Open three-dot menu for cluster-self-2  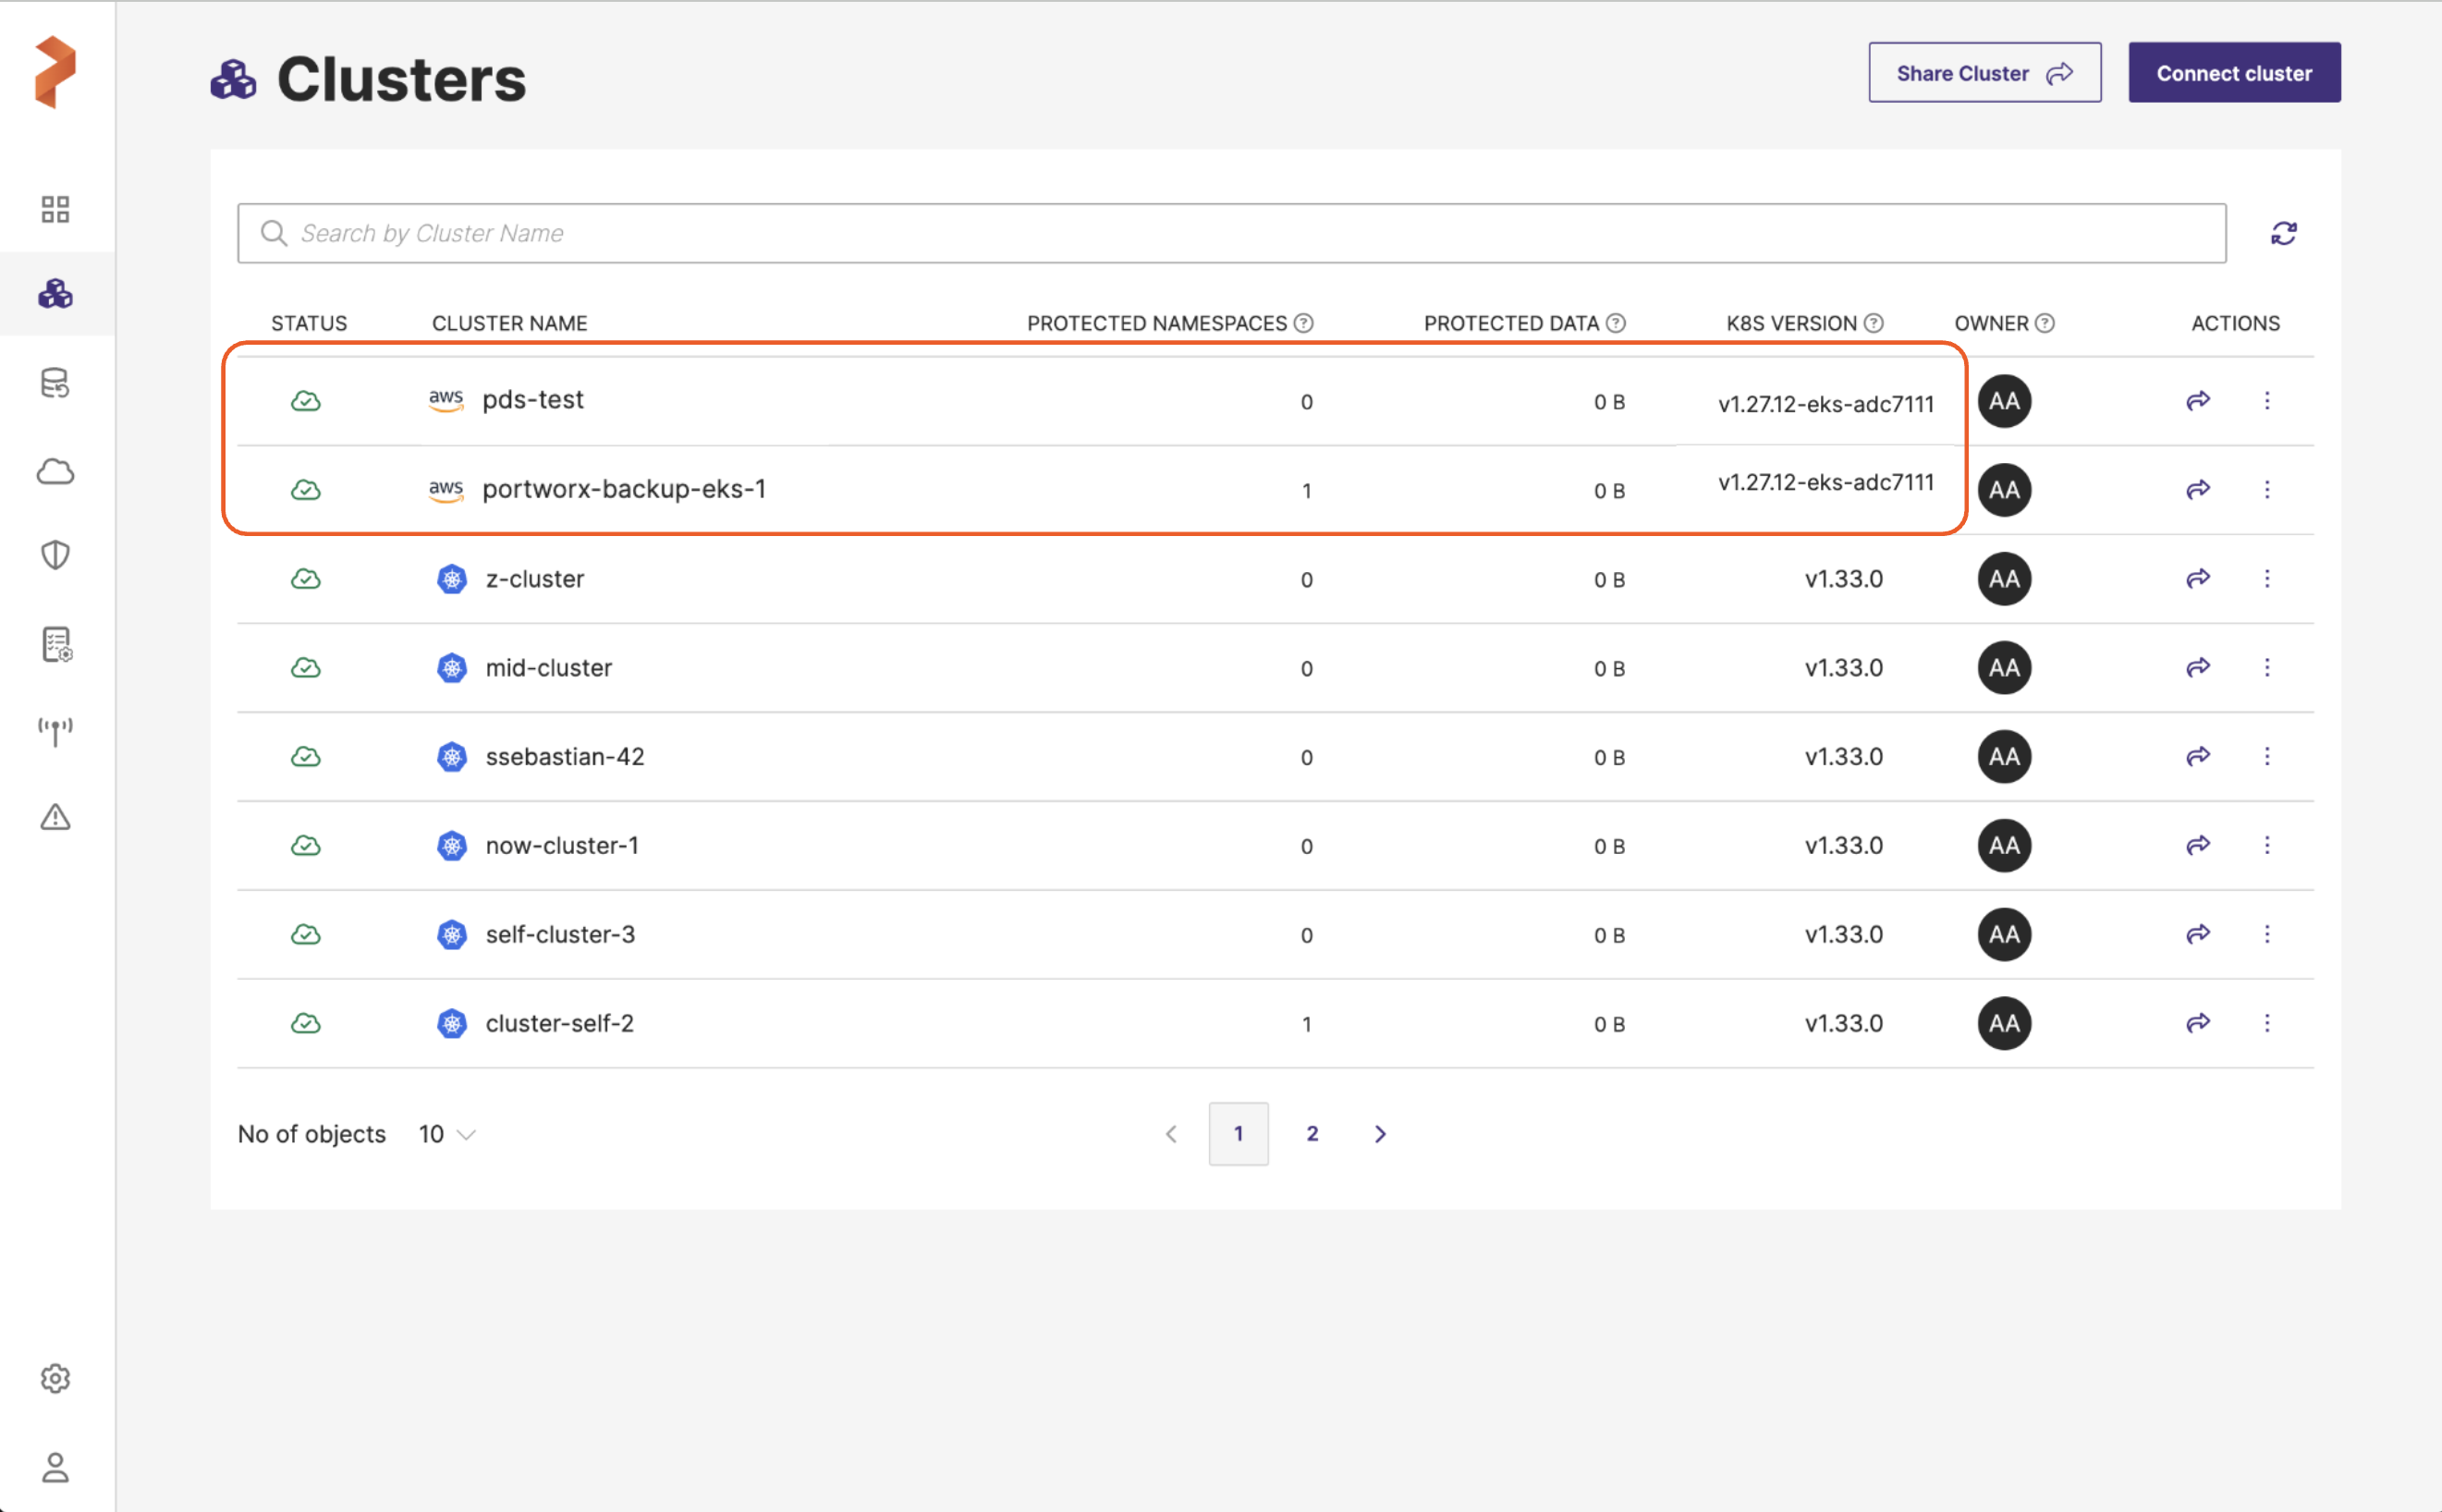[x=2266, y=1023]
